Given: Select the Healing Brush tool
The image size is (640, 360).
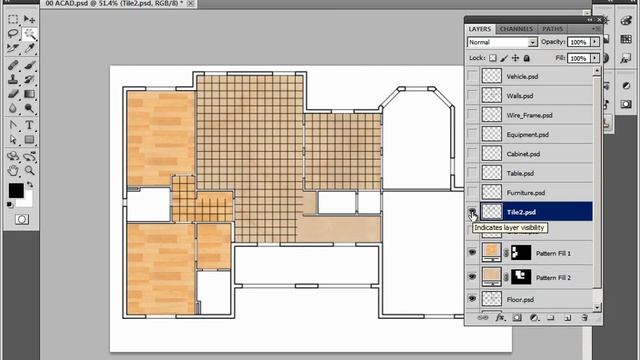Looking at the screenshot, I should pos(13,65).
